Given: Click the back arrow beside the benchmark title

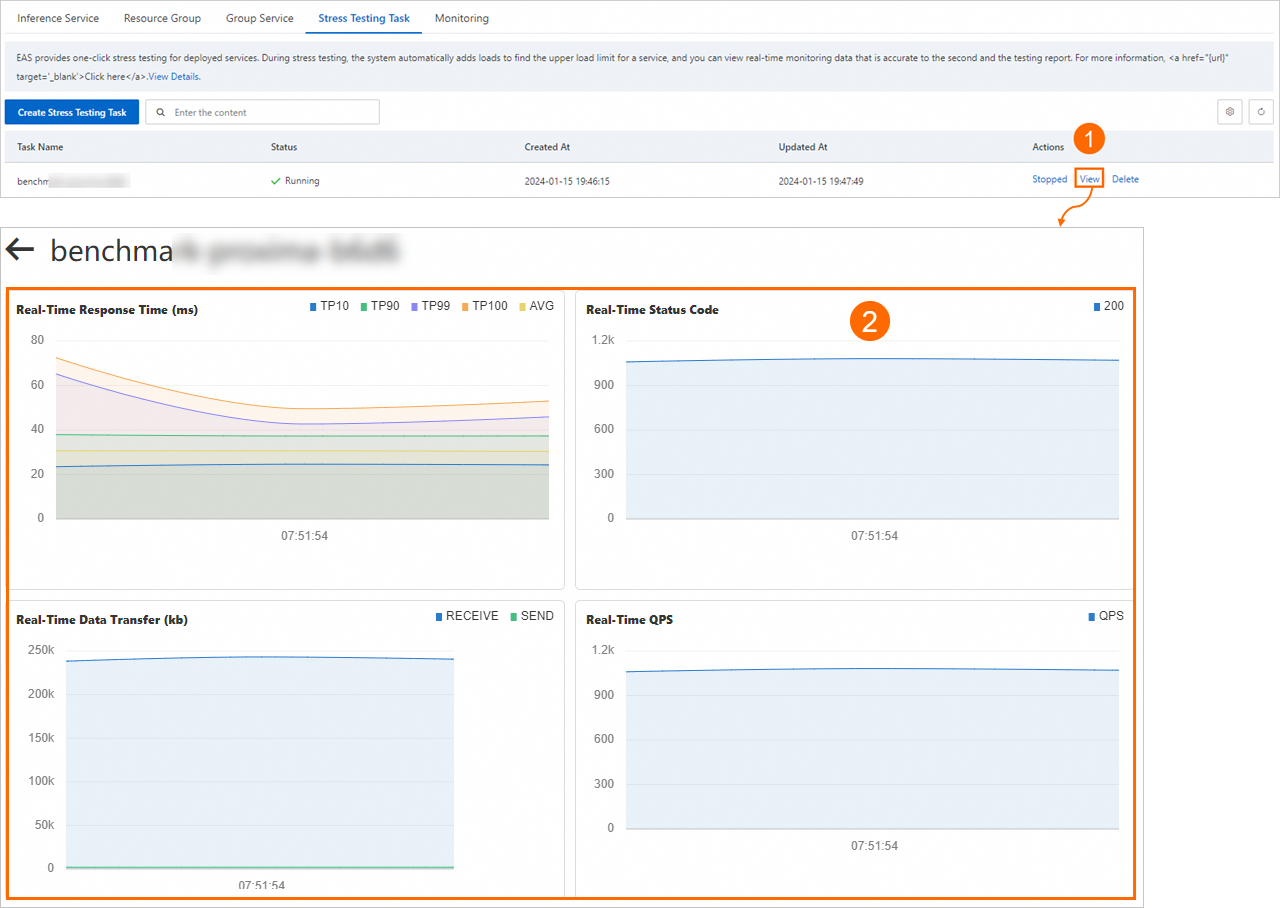Looking at the screenshot, I should point(20,249).
